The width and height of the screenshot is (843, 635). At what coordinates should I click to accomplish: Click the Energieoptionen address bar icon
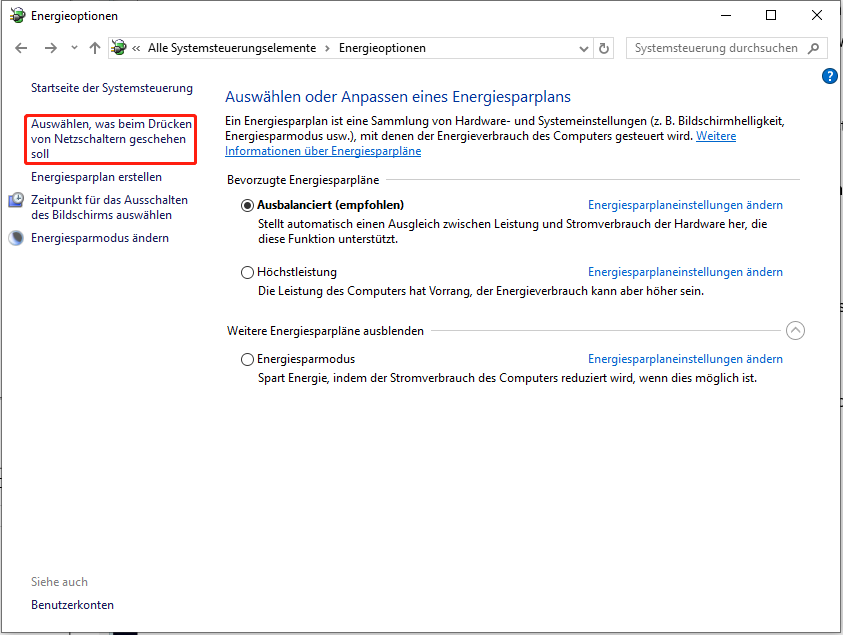[x=119, y=48]
